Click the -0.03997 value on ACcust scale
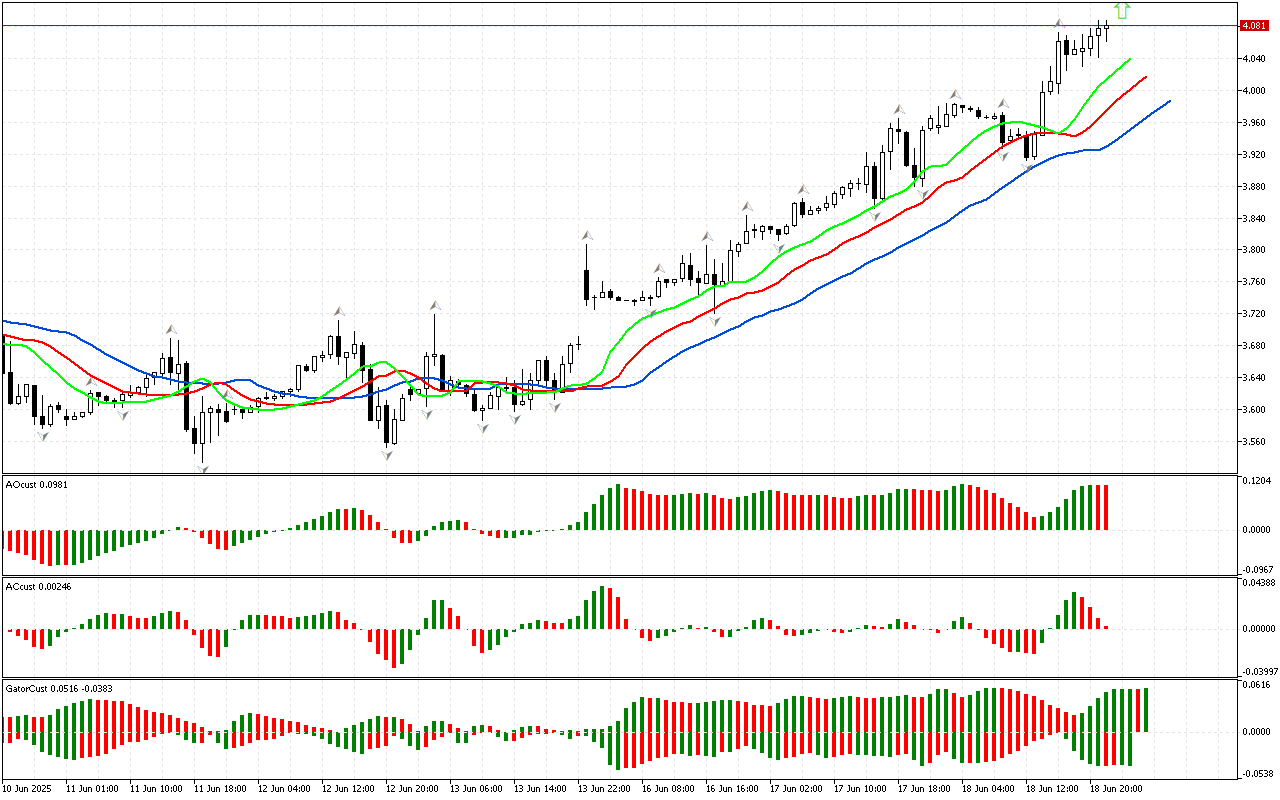The height and width of the screenshot is (800, 1280). point(1258,671)
